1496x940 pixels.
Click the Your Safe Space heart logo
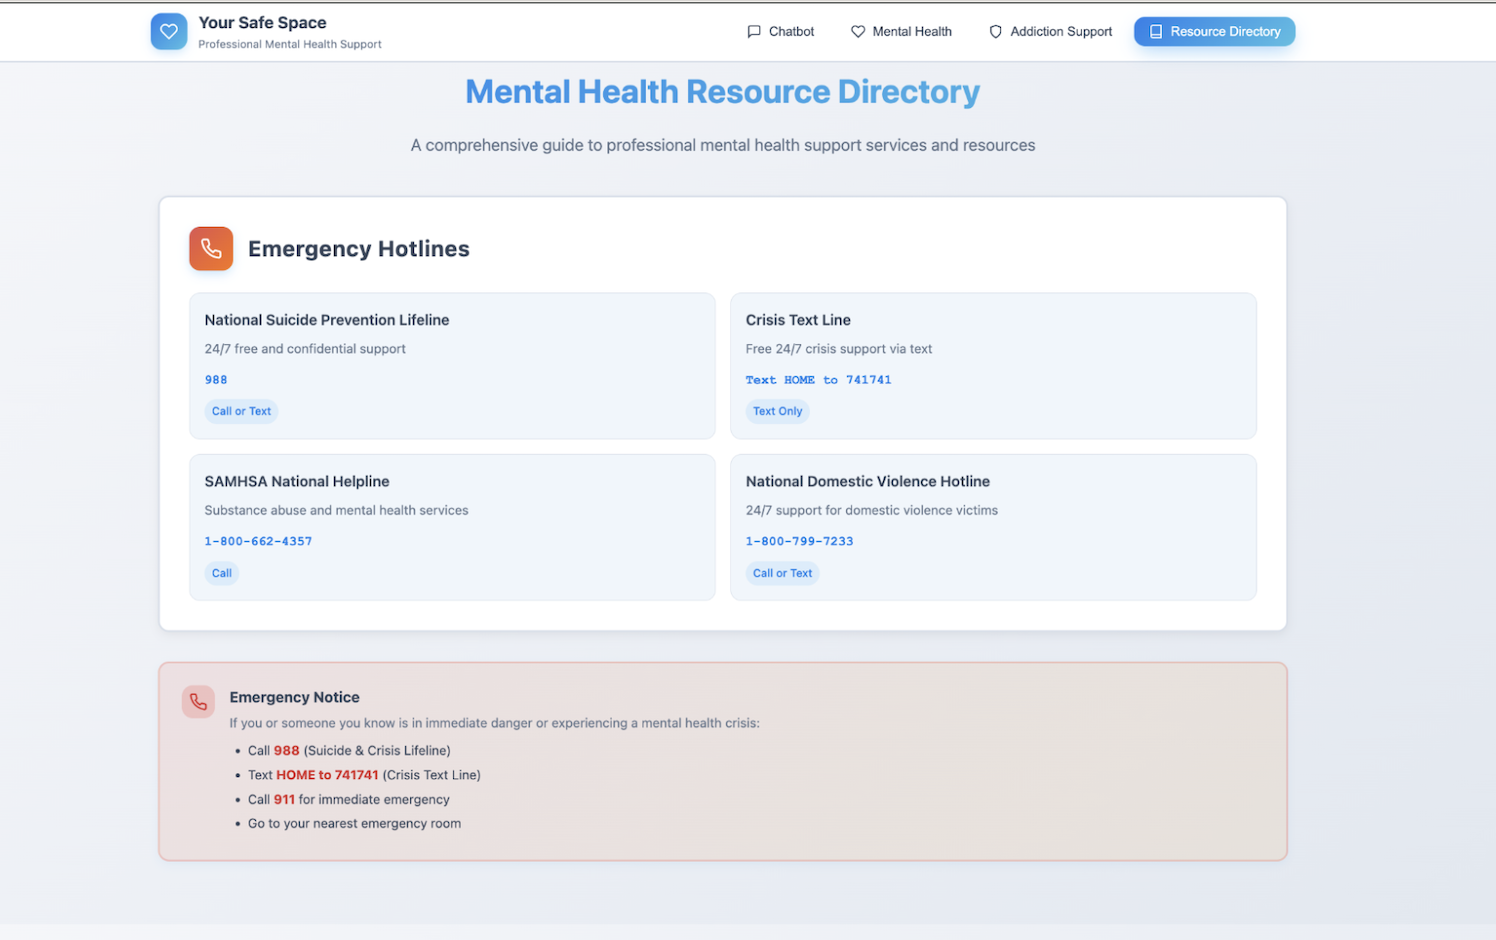(169, 32)
